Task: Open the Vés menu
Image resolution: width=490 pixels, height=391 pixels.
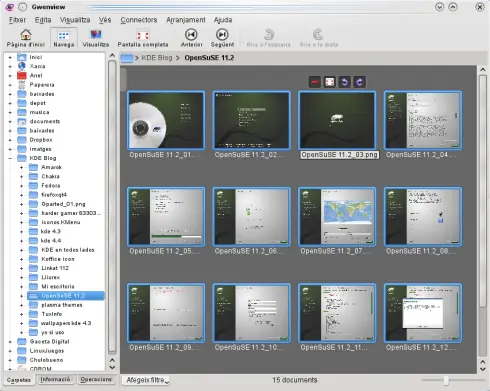Action: coord(105,20)
